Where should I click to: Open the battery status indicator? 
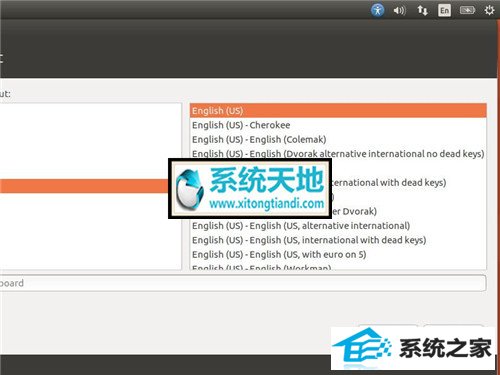[x=467, y=10]
